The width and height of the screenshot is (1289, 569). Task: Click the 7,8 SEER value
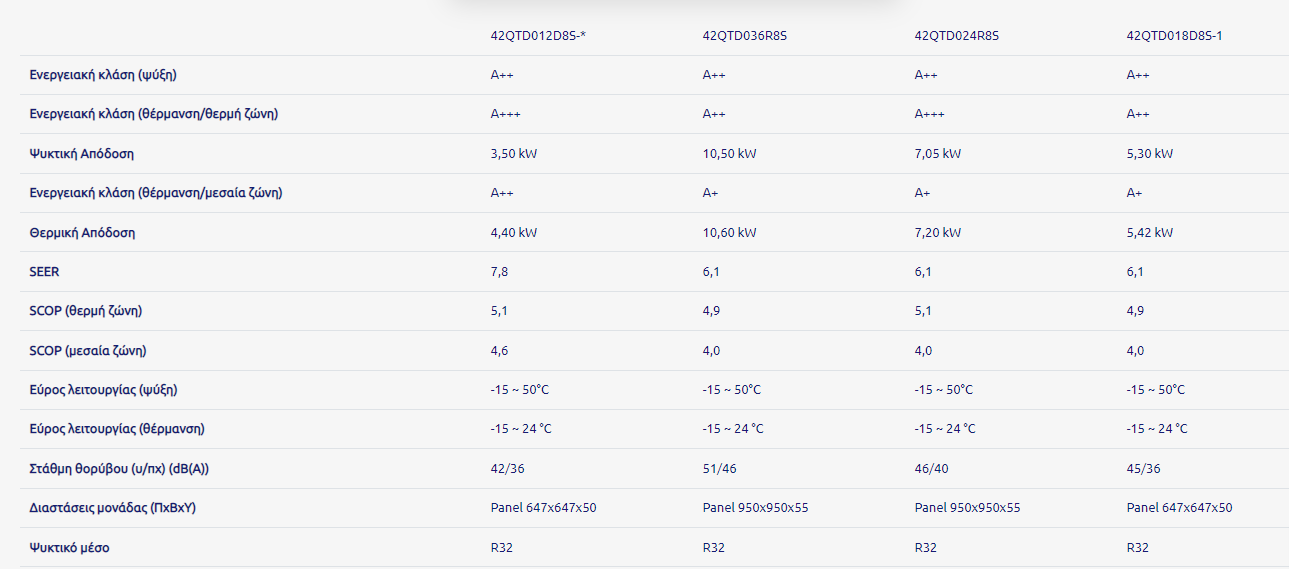pyautogui.click(x=499, y=272)
